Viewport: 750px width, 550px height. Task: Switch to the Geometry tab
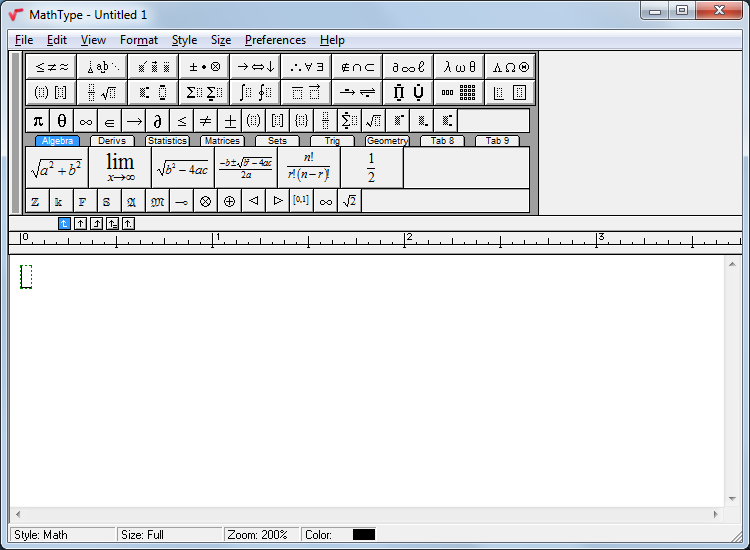386,141
